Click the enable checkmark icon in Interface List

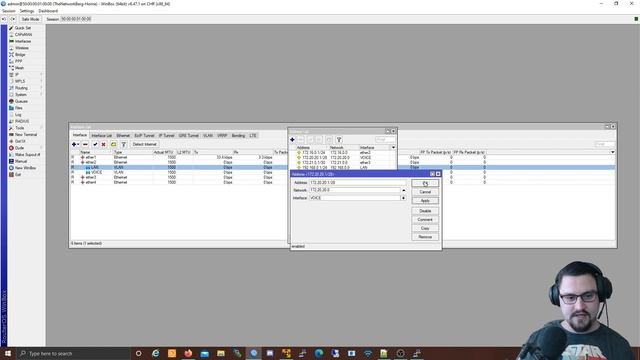click(95, 144)
